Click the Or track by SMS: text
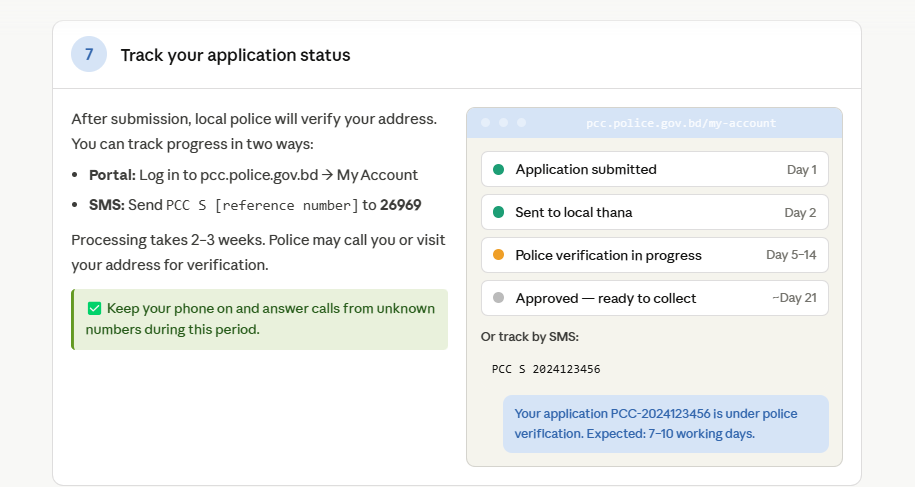This screenshot has width=915, height=487. click(530, 337)
